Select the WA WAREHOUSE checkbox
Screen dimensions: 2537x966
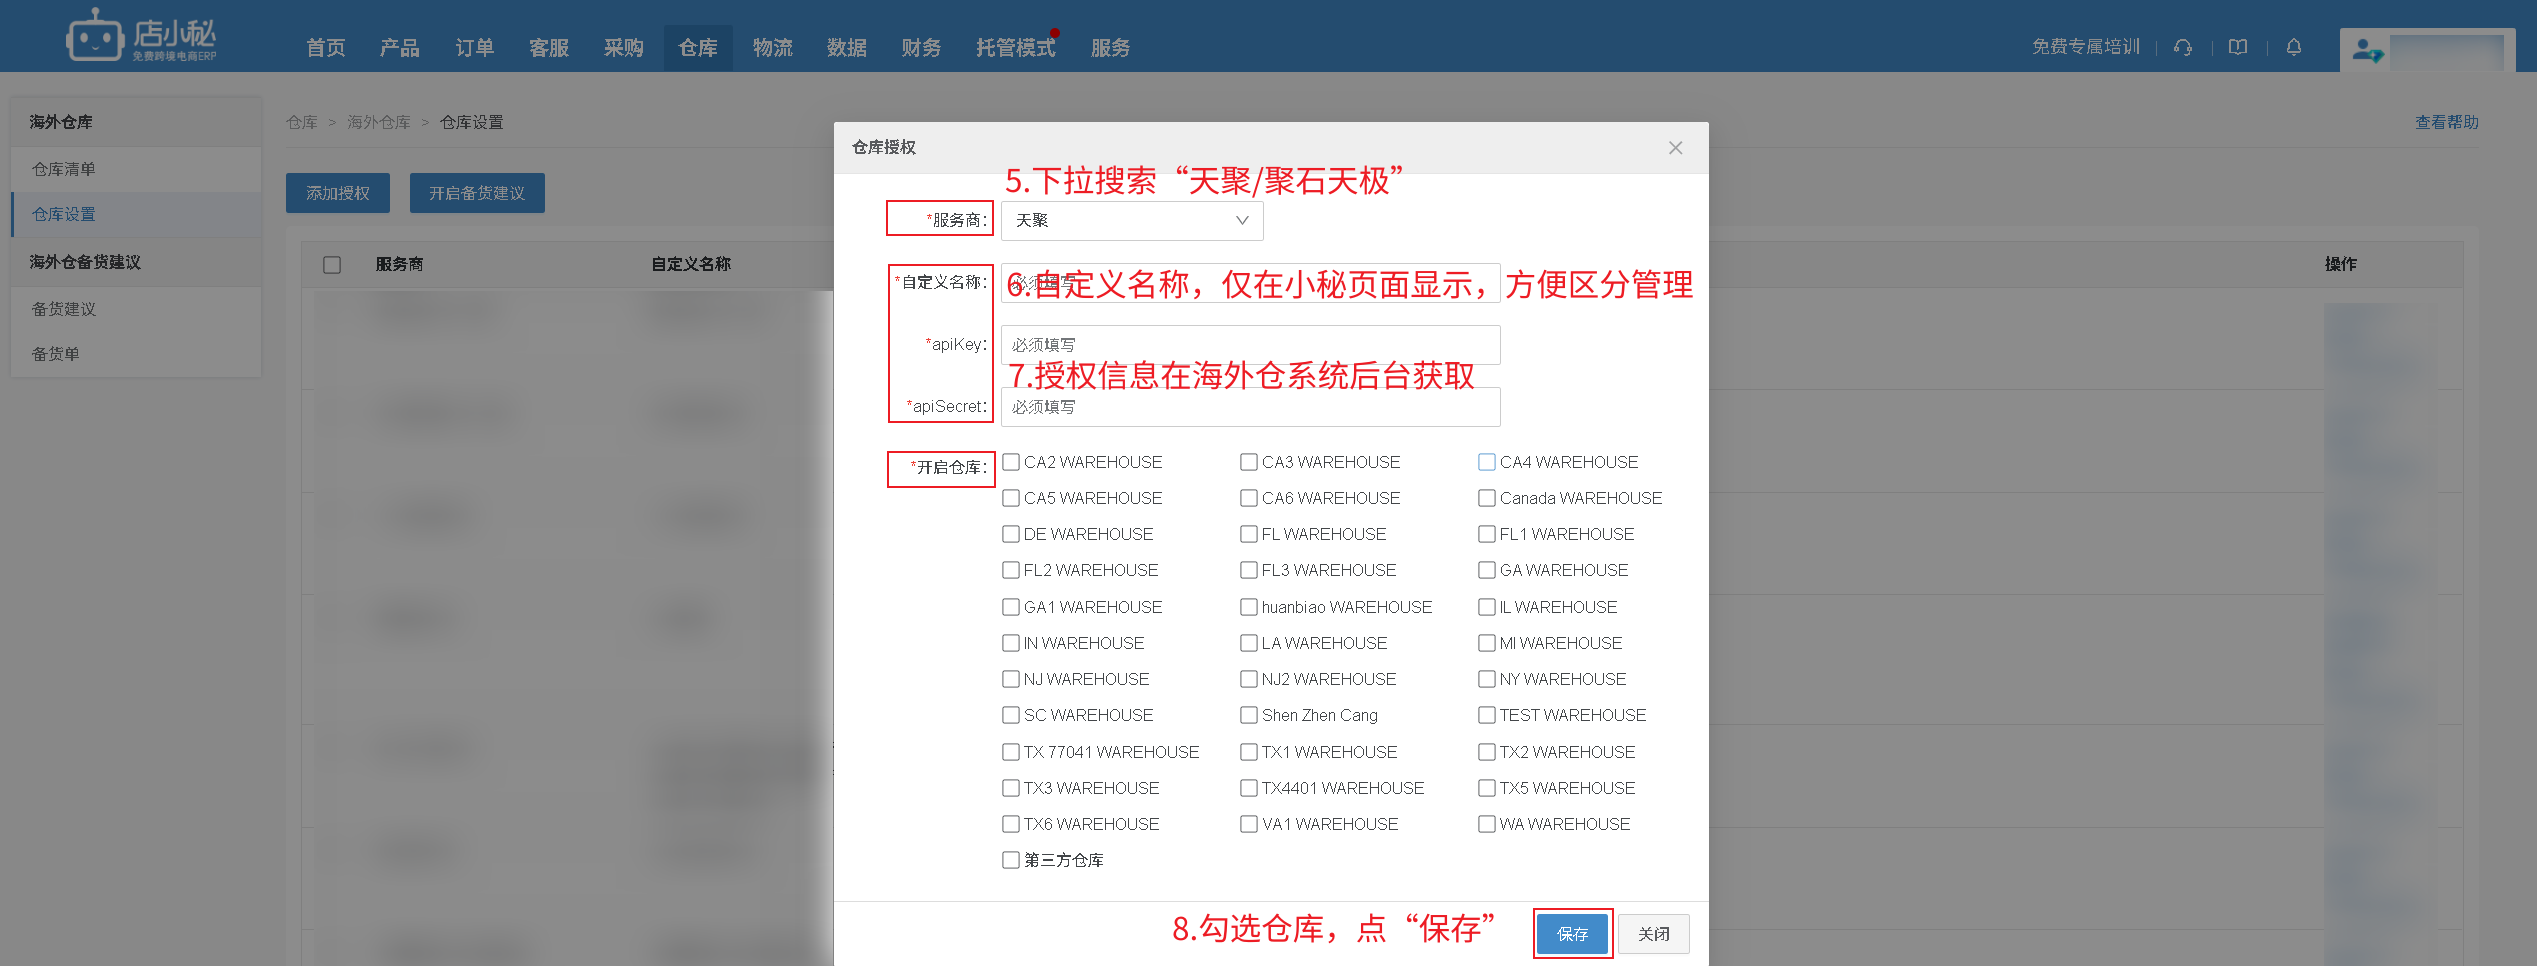1487,824
